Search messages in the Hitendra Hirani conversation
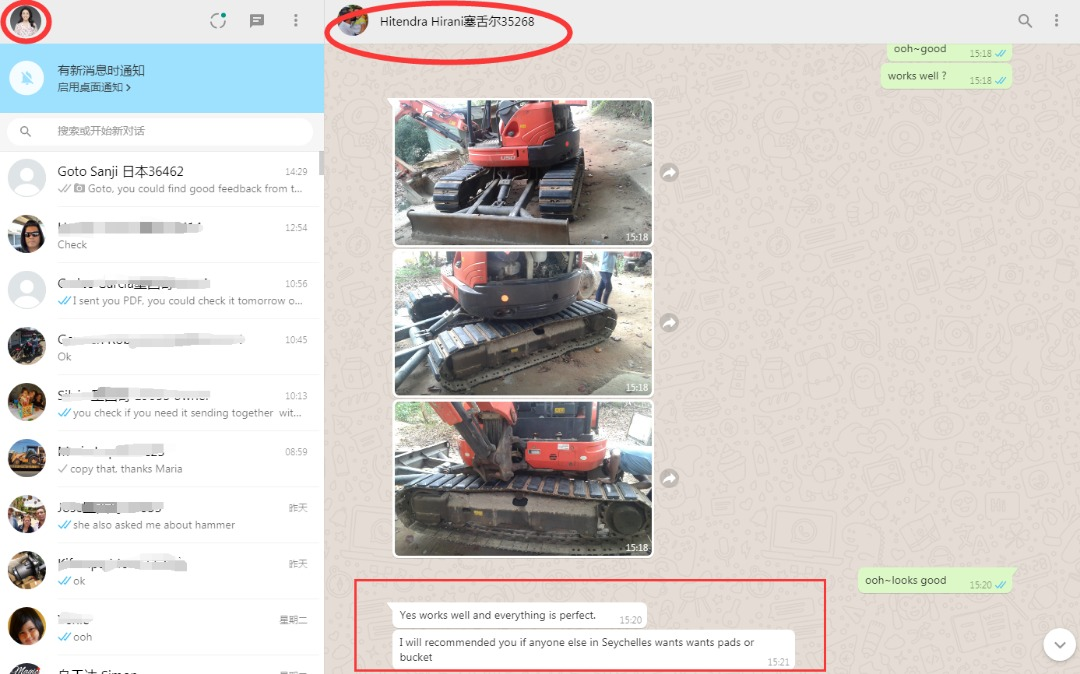Viewport: 1080px width, 674px height. tap(1025, 21)
